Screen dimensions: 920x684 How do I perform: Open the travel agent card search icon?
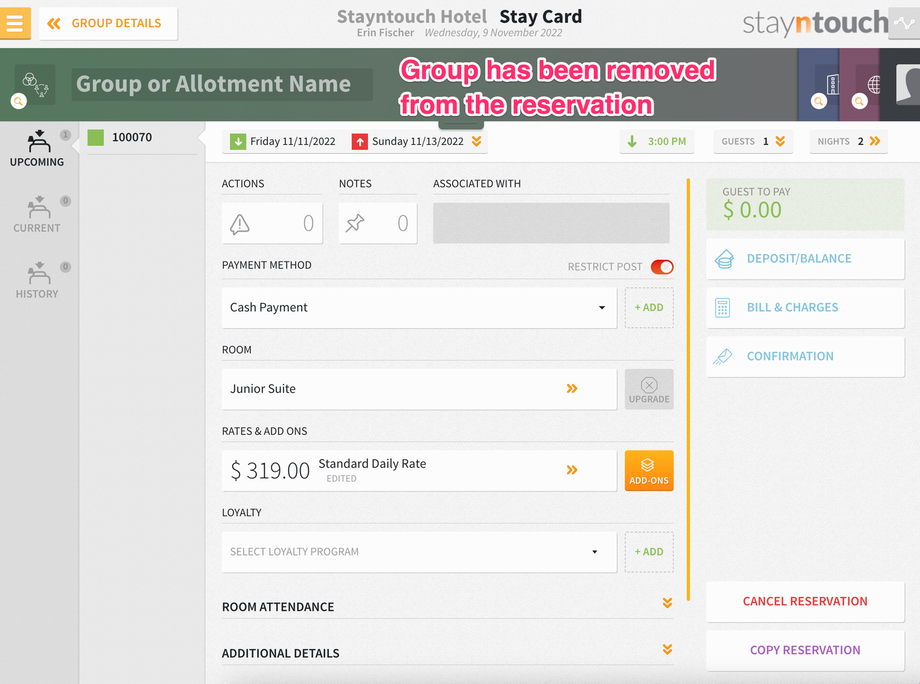click(860, 101)
